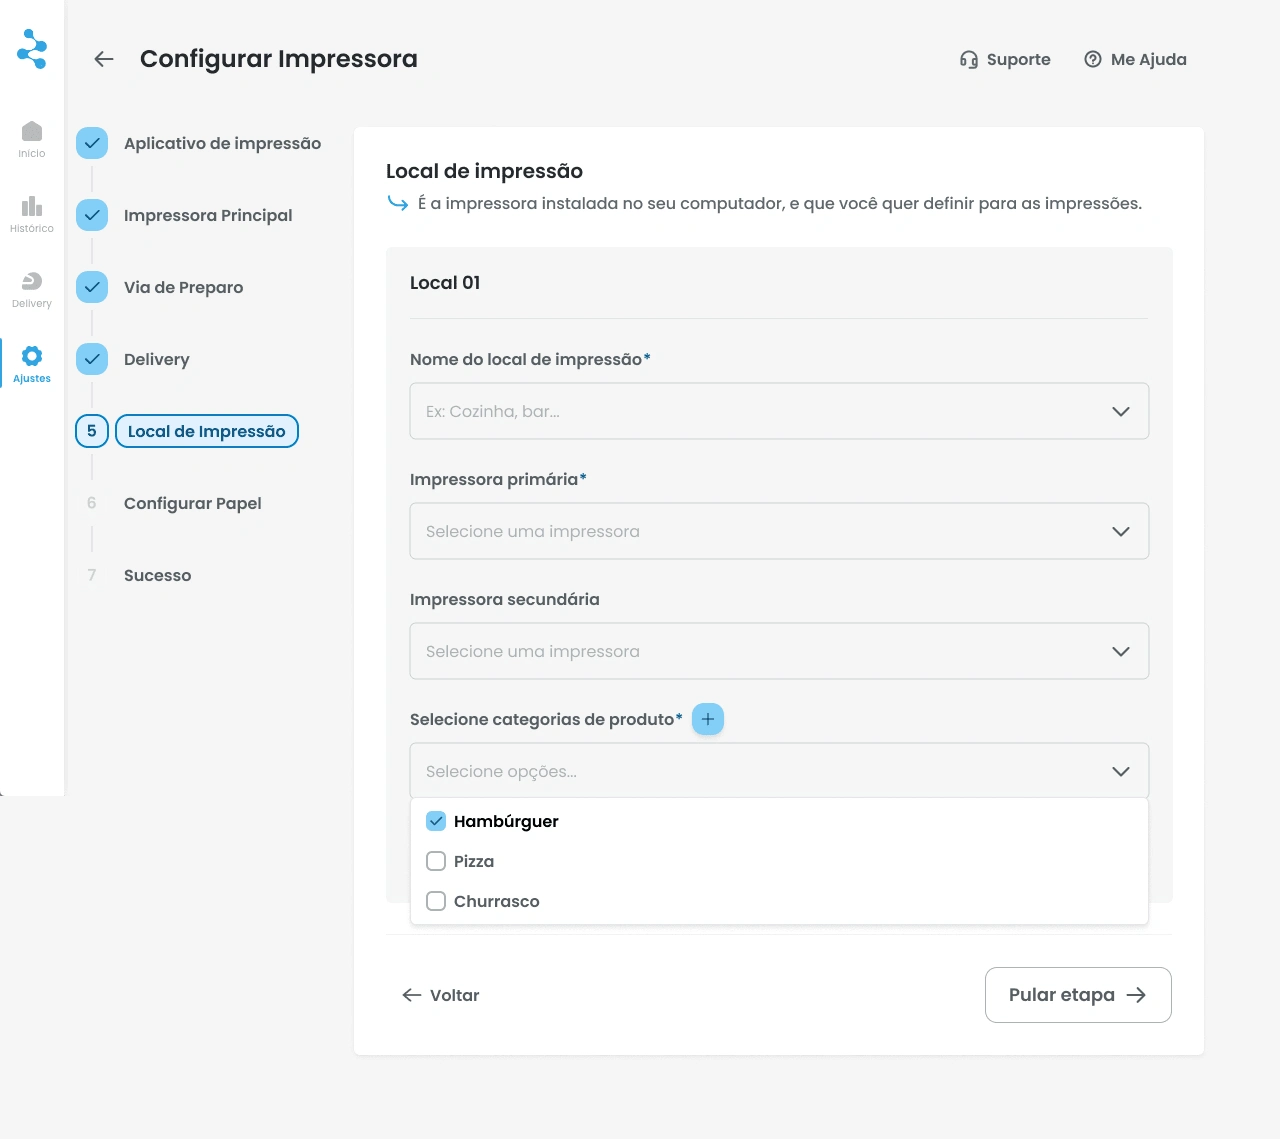1280x1139 pixels.
Task: Click the Voltar link
Action: [441, 995]
